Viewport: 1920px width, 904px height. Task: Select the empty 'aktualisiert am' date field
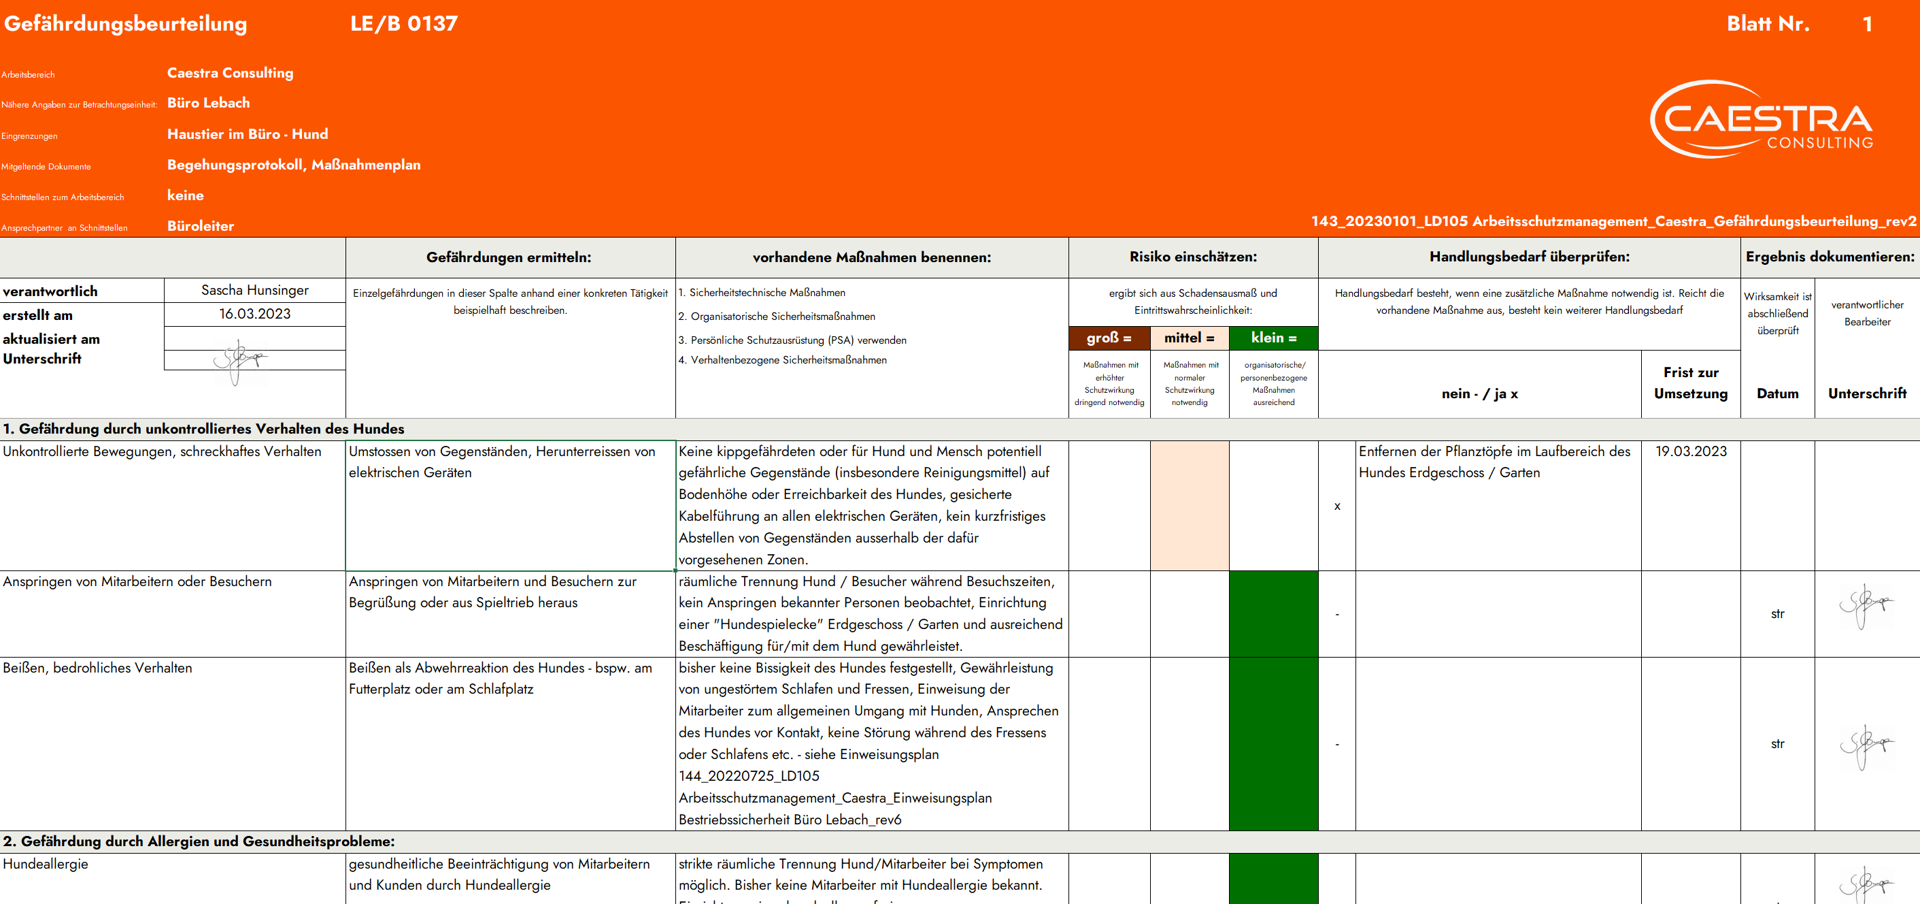point(255,339)
